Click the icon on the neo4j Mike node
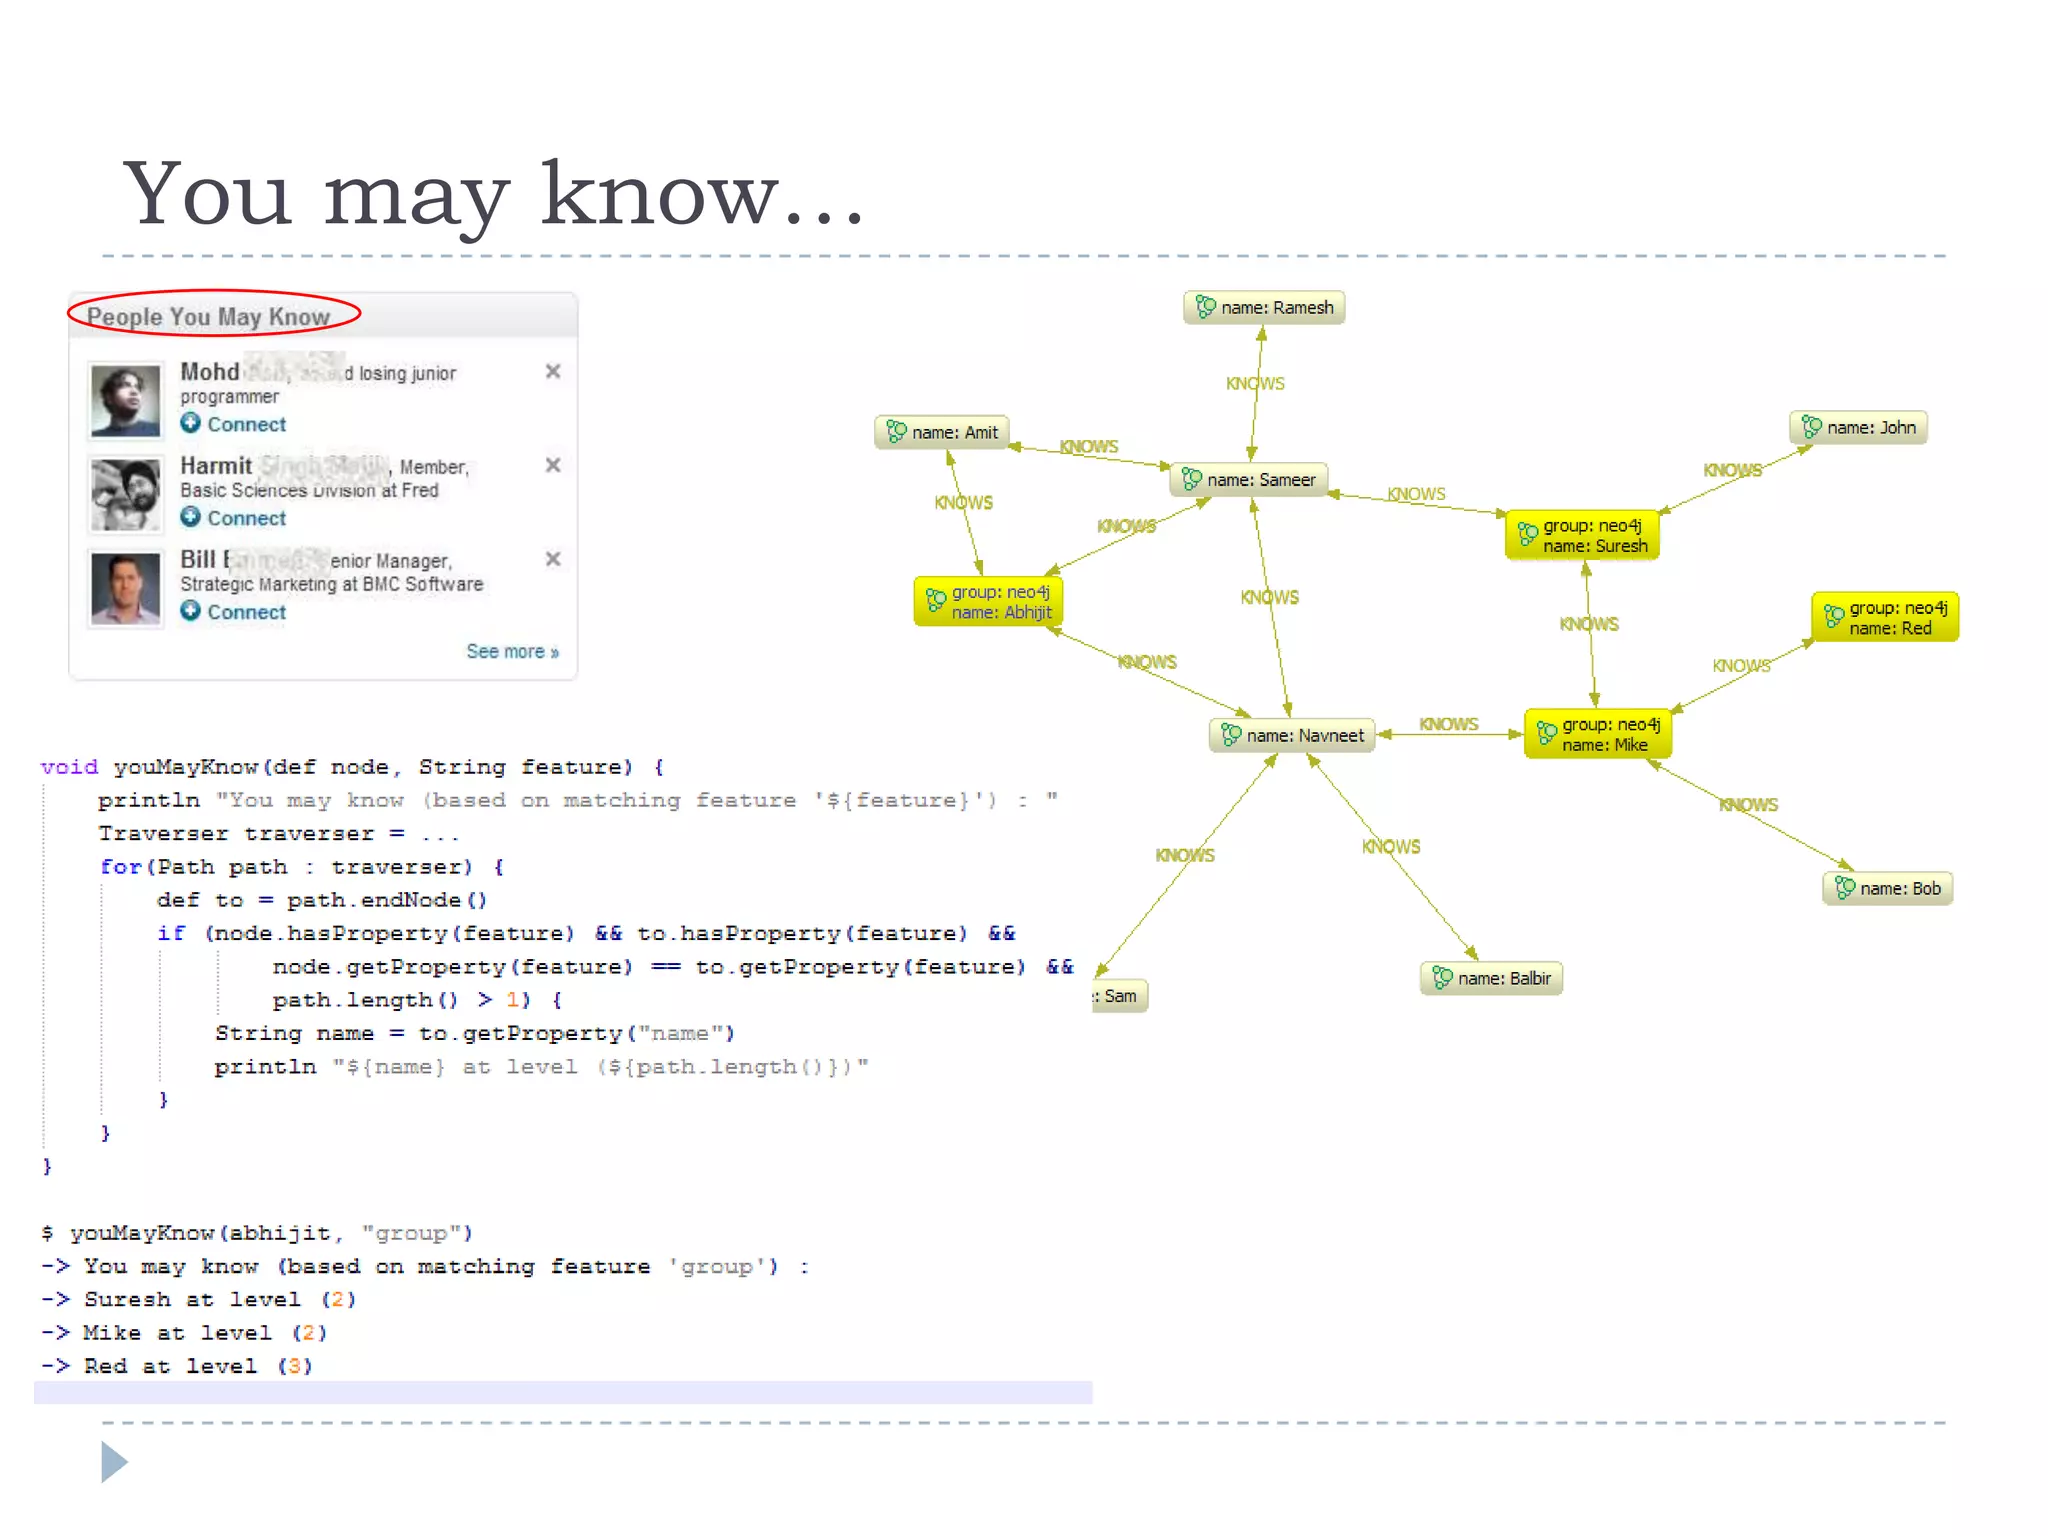Image resolution: width=2048 pixels, height=1536 pixels. tap(1546, 734)
